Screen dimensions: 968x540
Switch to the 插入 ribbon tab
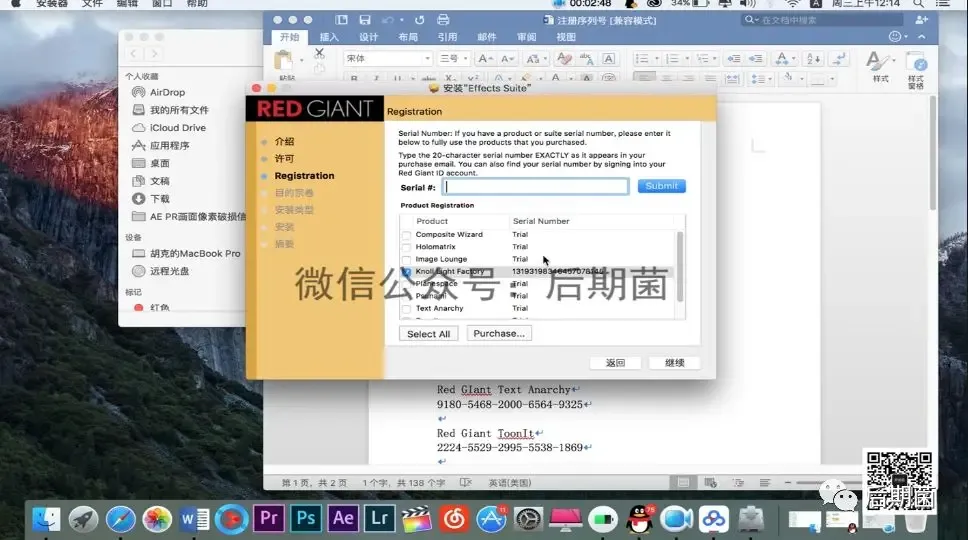pos(329,37)
